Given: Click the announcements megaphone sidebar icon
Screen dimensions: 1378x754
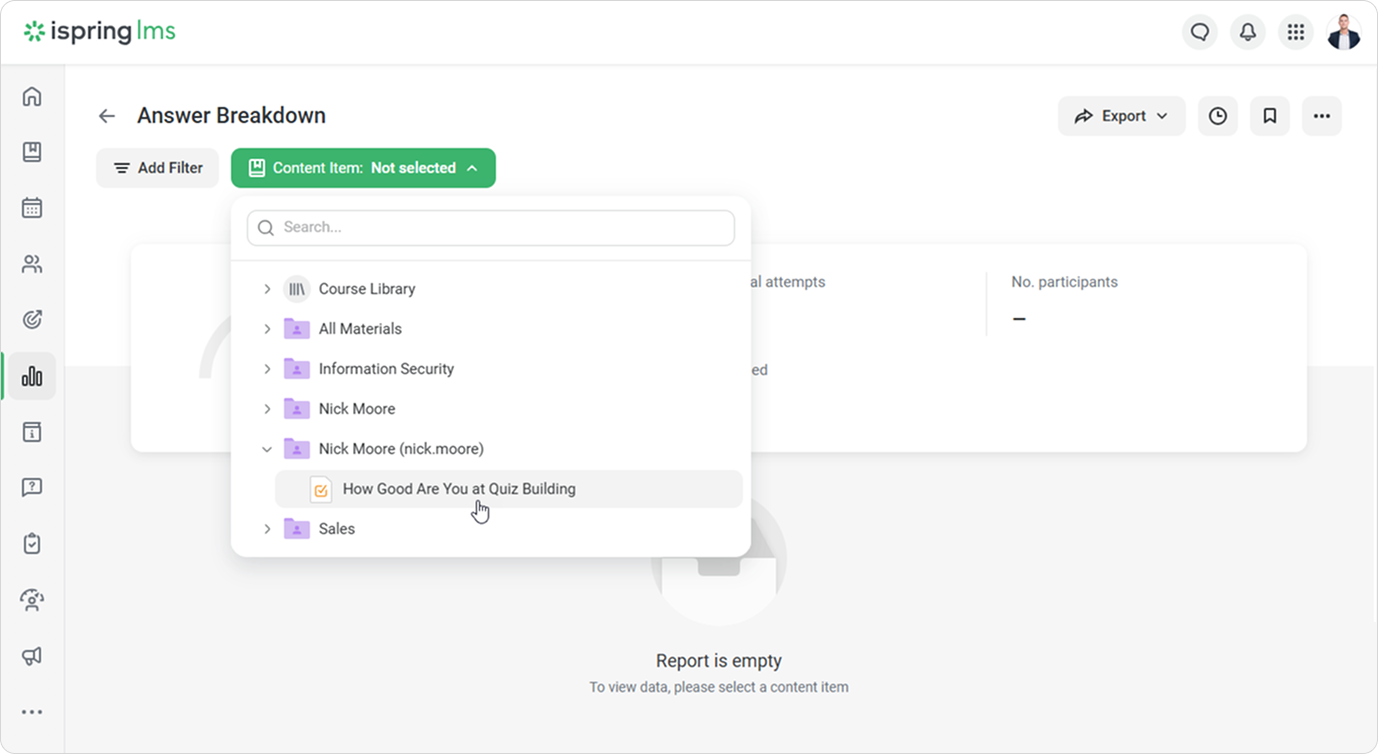Looking at the screenshot, I should [x=32, y=656].
